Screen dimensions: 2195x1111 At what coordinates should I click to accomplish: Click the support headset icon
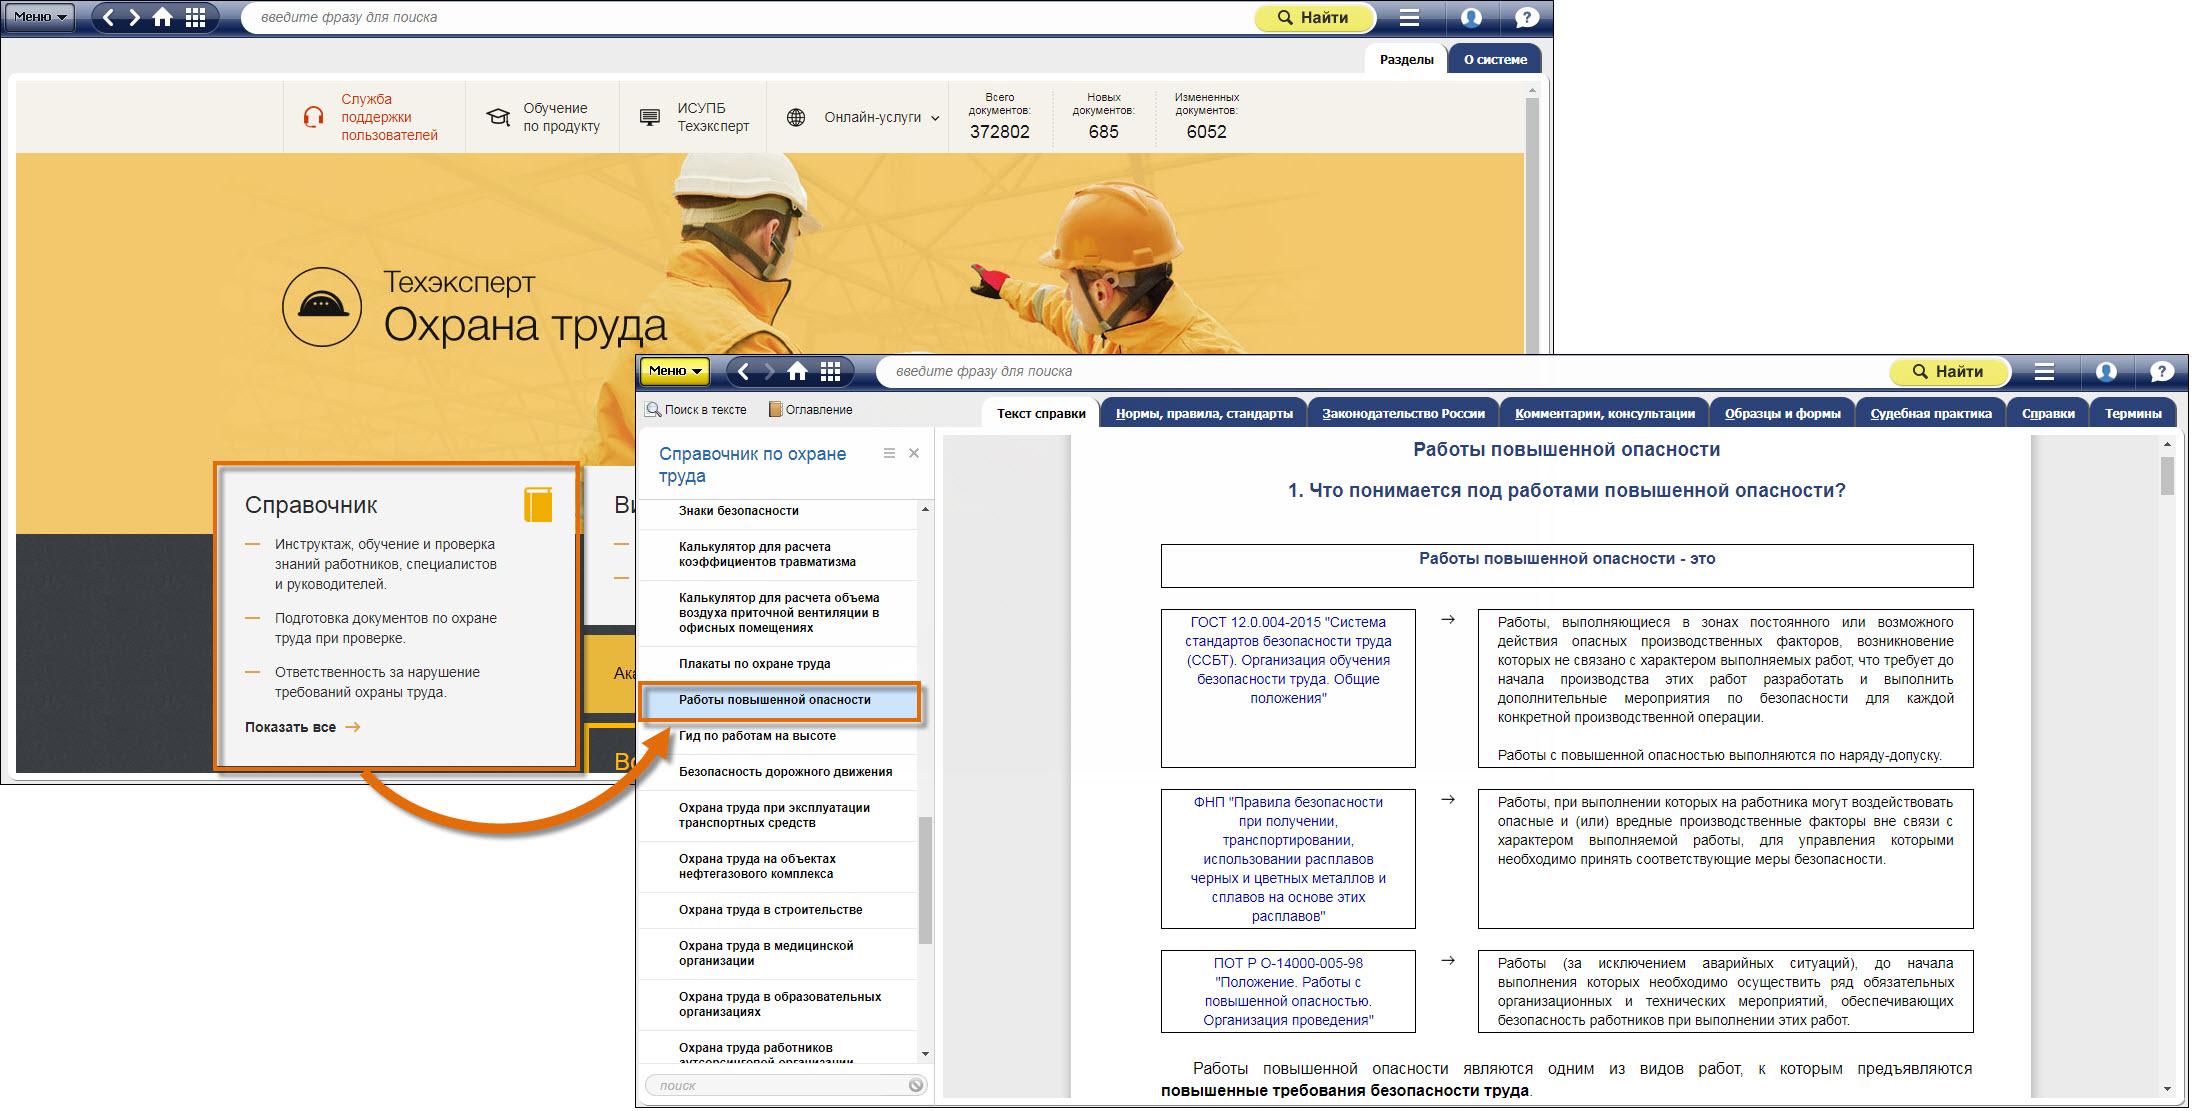click(x=313, y=117)
